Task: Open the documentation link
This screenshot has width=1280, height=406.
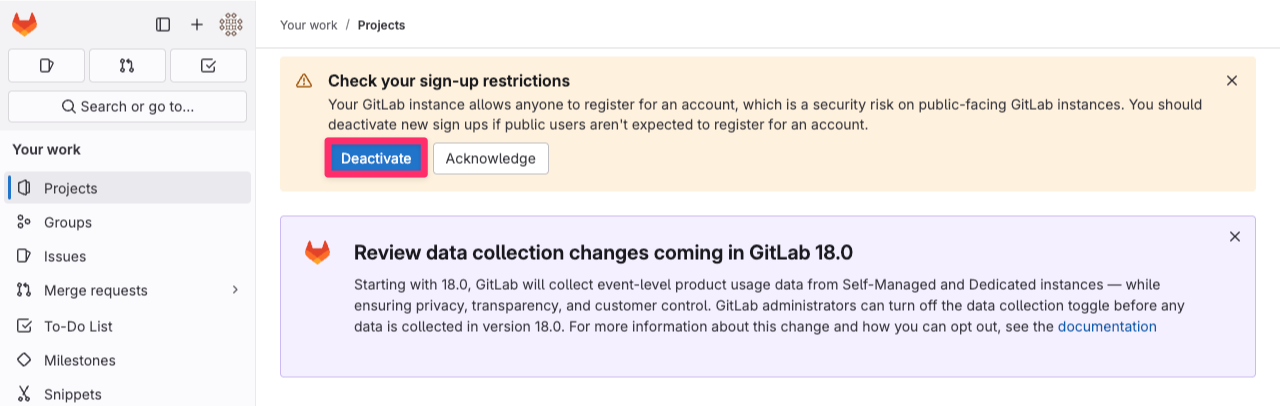Action: 1107,326
